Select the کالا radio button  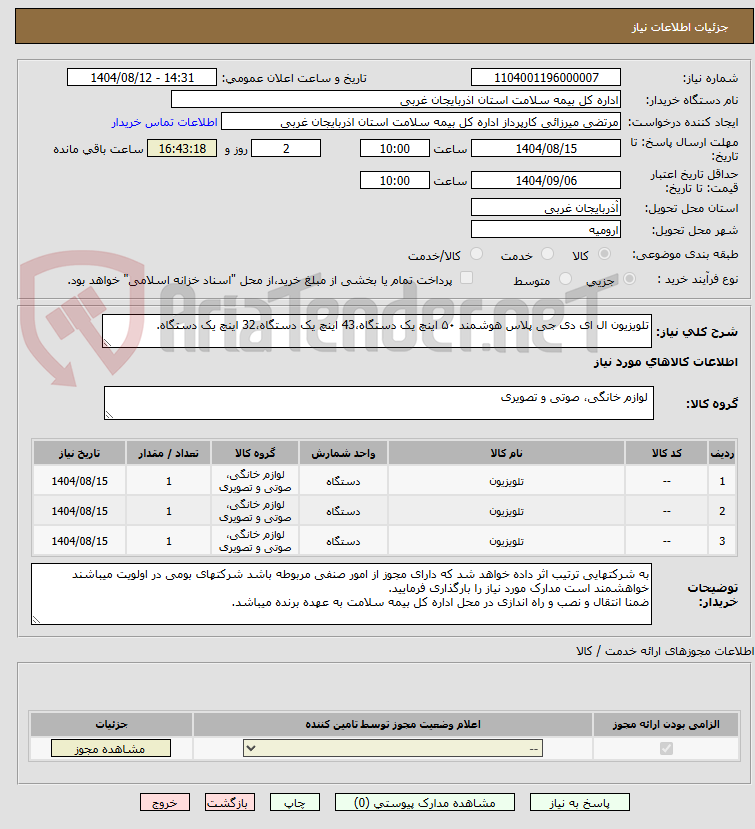tap(604, 254)
